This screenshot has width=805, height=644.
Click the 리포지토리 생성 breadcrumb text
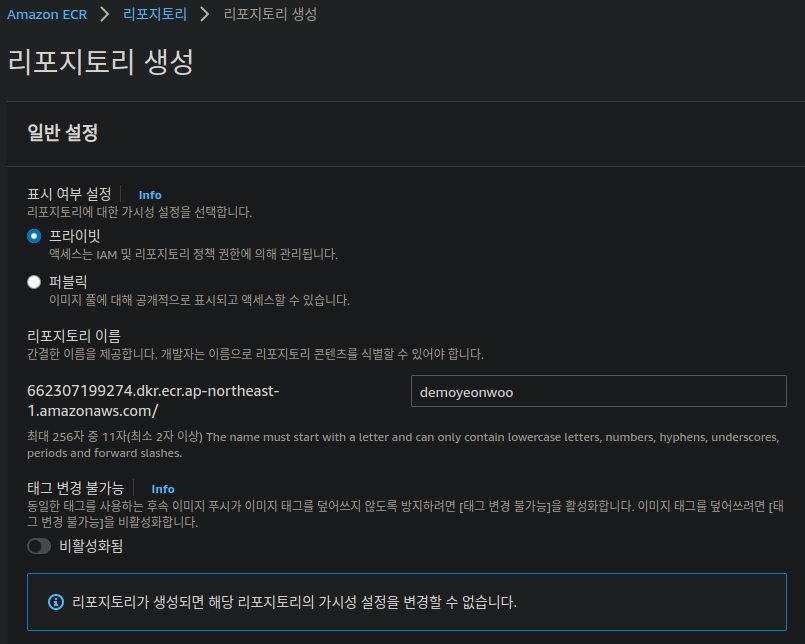(x=270, y=14)
